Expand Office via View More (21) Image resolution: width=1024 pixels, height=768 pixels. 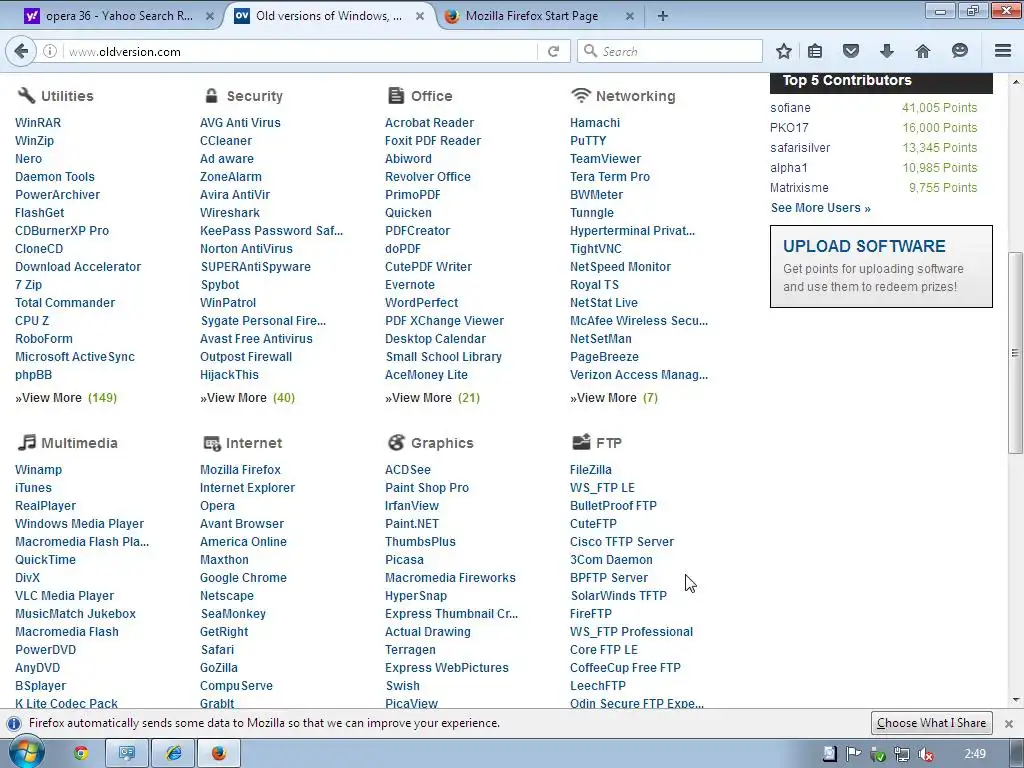point(432,398)
